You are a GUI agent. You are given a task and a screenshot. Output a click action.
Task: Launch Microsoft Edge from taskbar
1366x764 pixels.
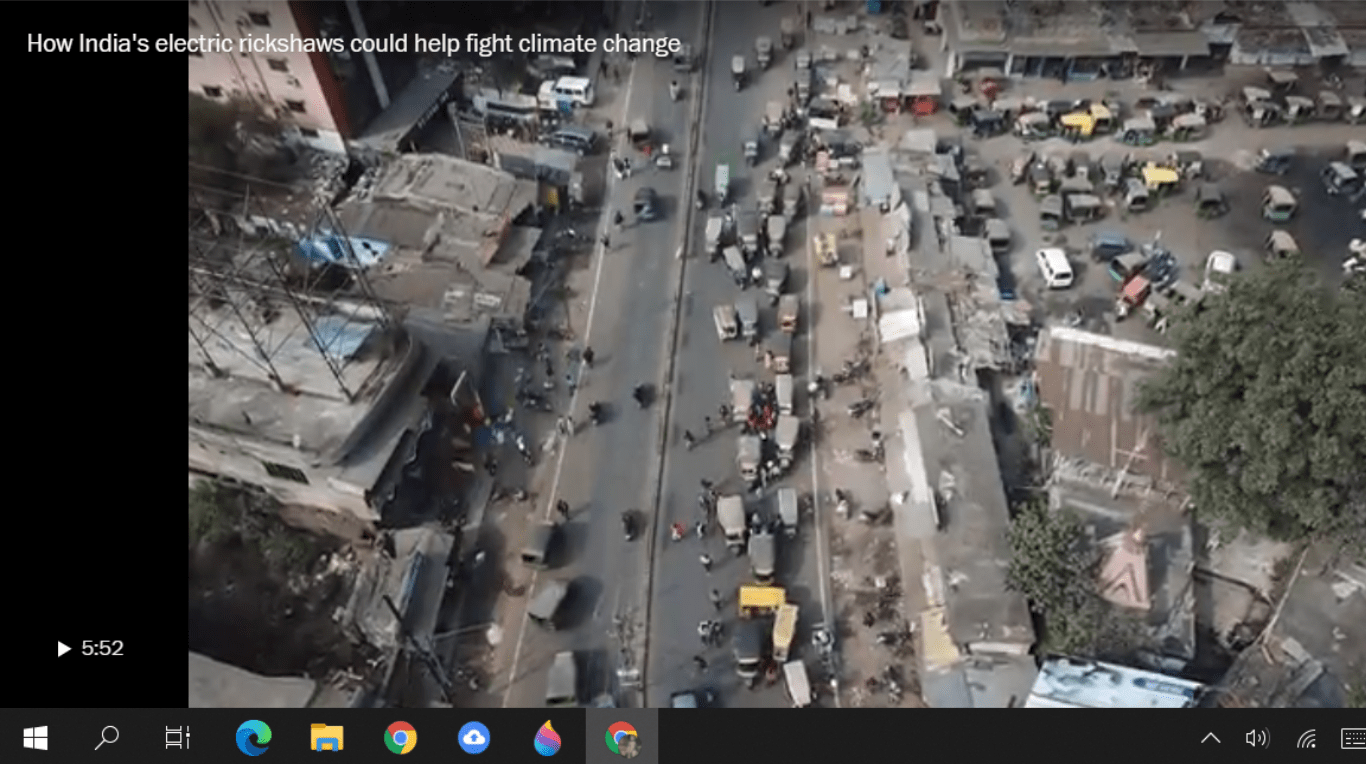pyautogui.click(x=253, y=738)
